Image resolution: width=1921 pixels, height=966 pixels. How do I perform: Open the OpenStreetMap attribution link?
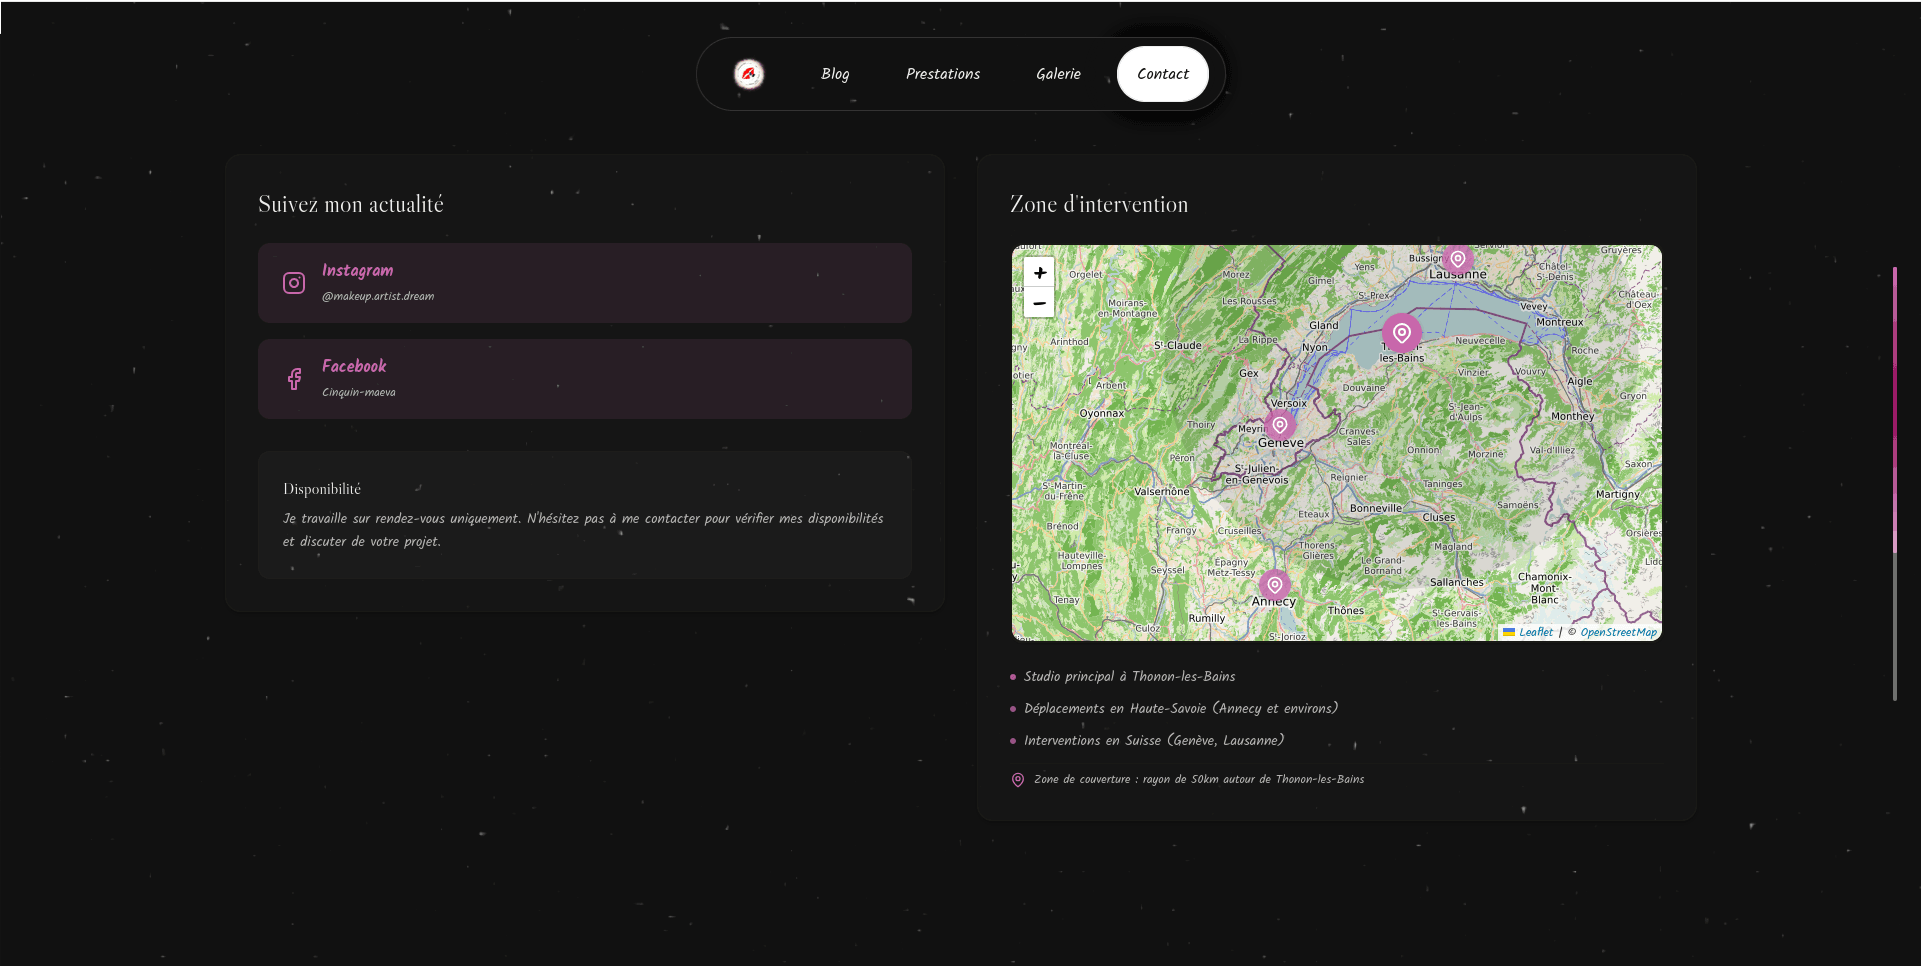coord(1618,632)
